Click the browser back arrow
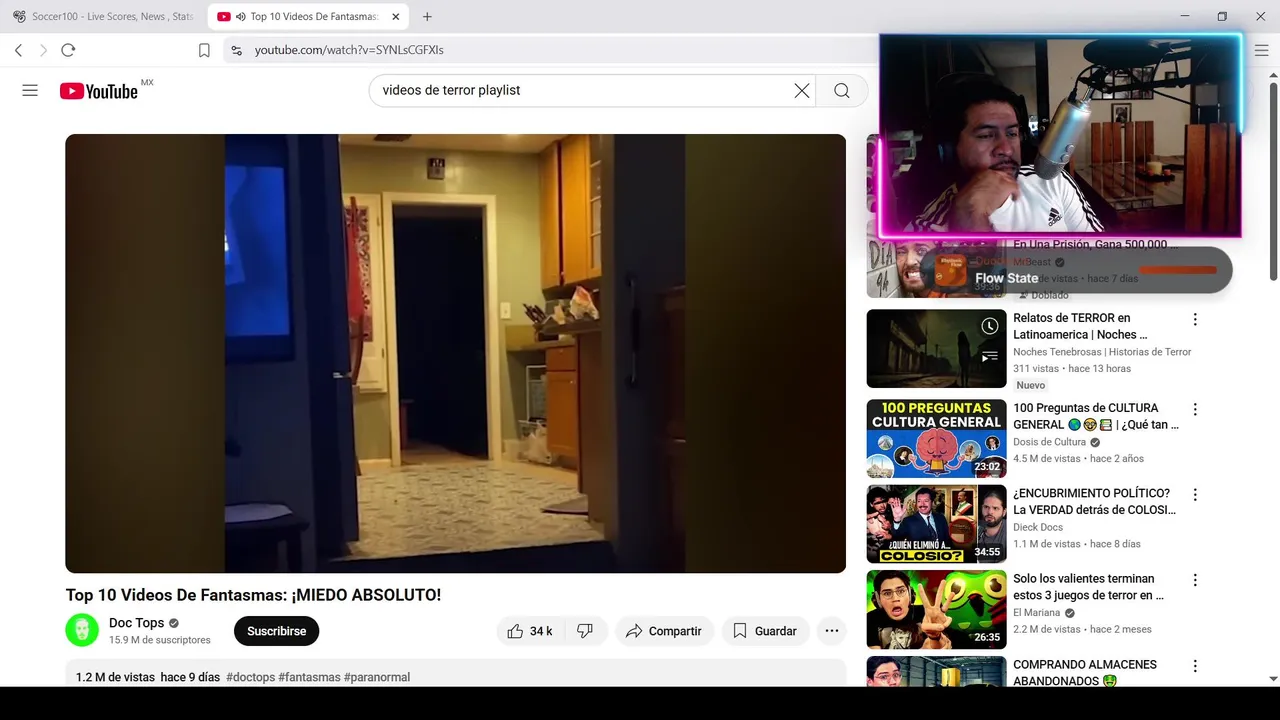Viewport: 1280px width, 720px height. click(18, 50)
